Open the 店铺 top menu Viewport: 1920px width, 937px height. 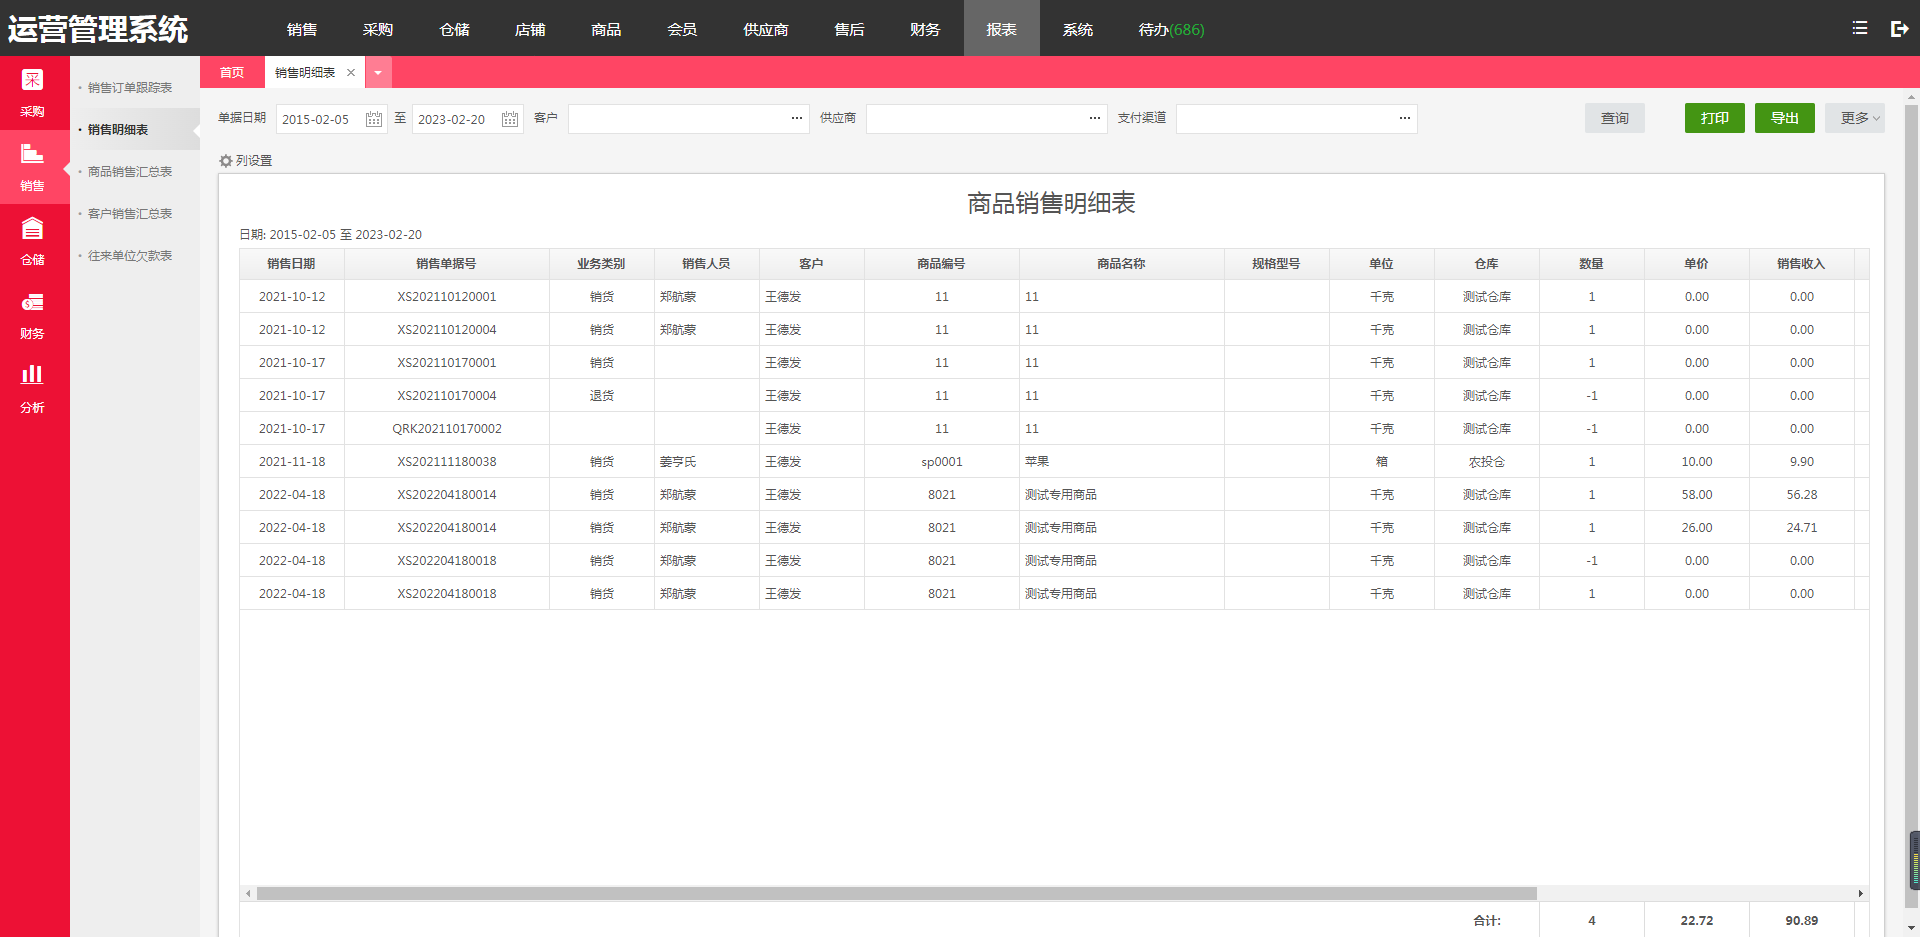click(x=530, y=29)
